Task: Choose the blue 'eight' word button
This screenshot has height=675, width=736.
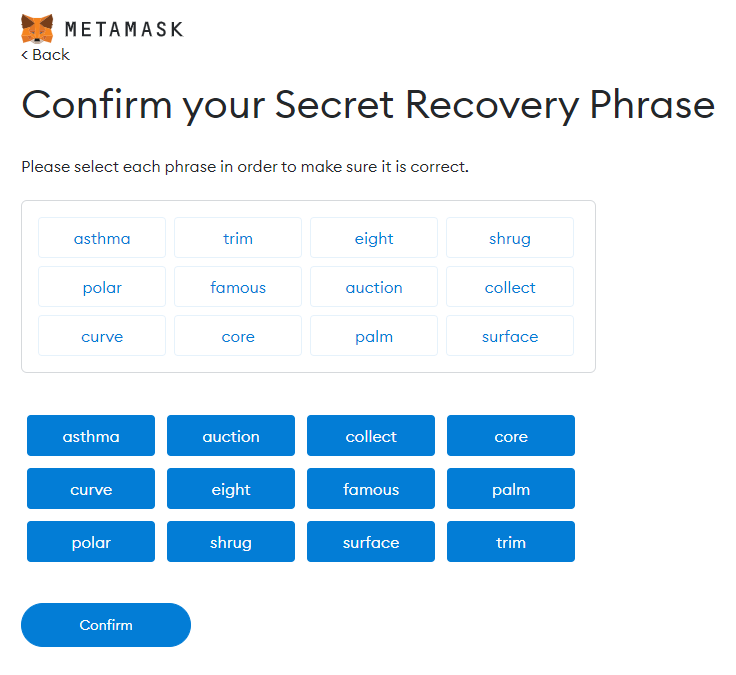Action: point(231,489)
